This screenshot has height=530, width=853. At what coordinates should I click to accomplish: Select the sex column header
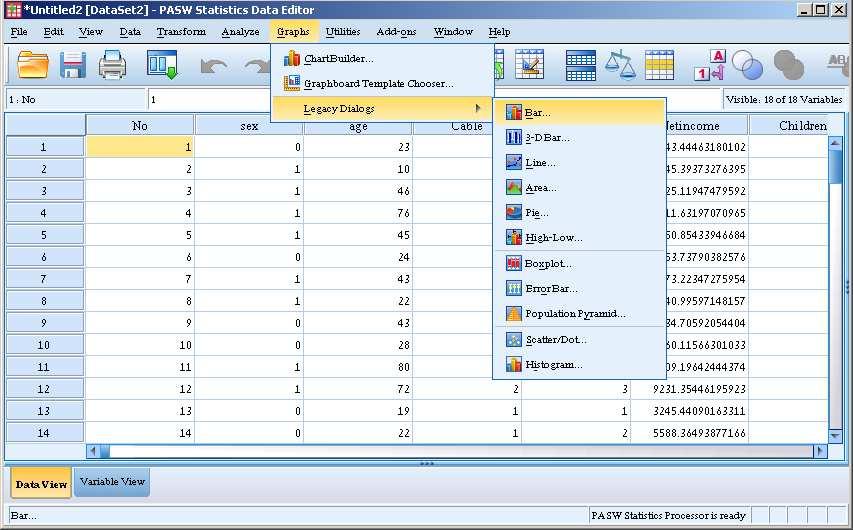click(249, 125)
